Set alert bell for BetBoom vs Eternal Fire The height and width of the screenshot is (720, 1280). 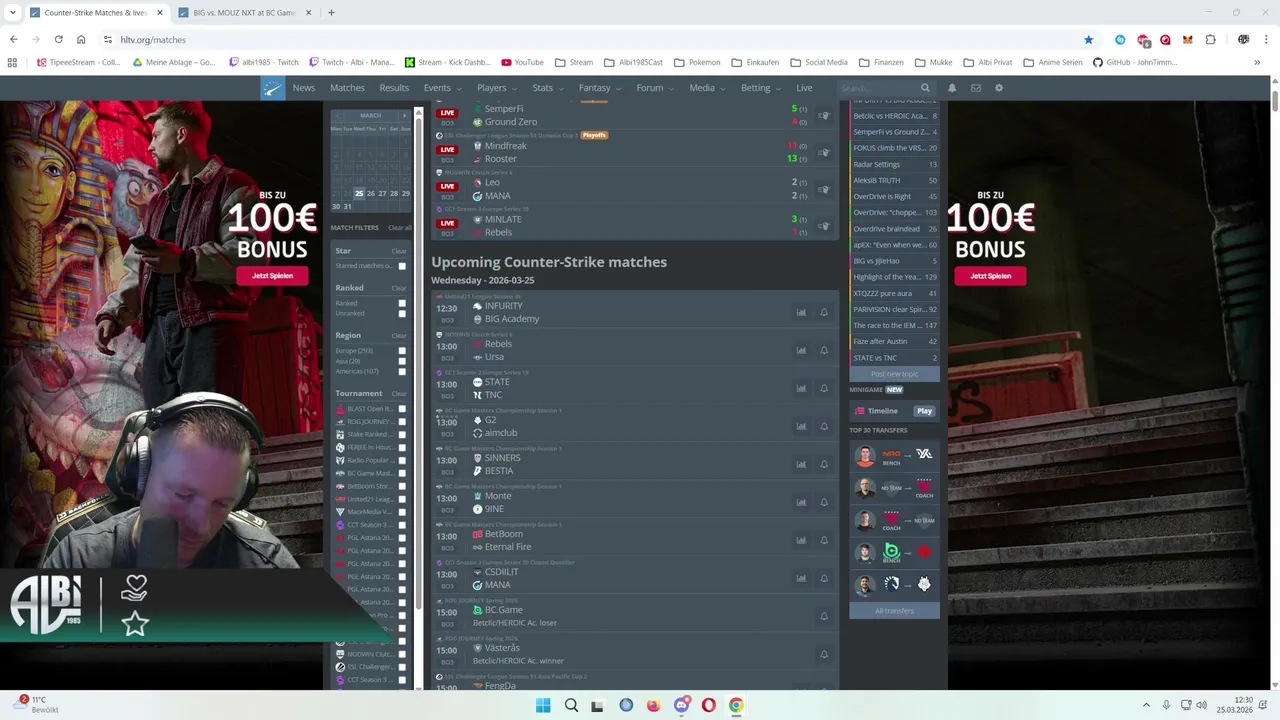point(824,540)
